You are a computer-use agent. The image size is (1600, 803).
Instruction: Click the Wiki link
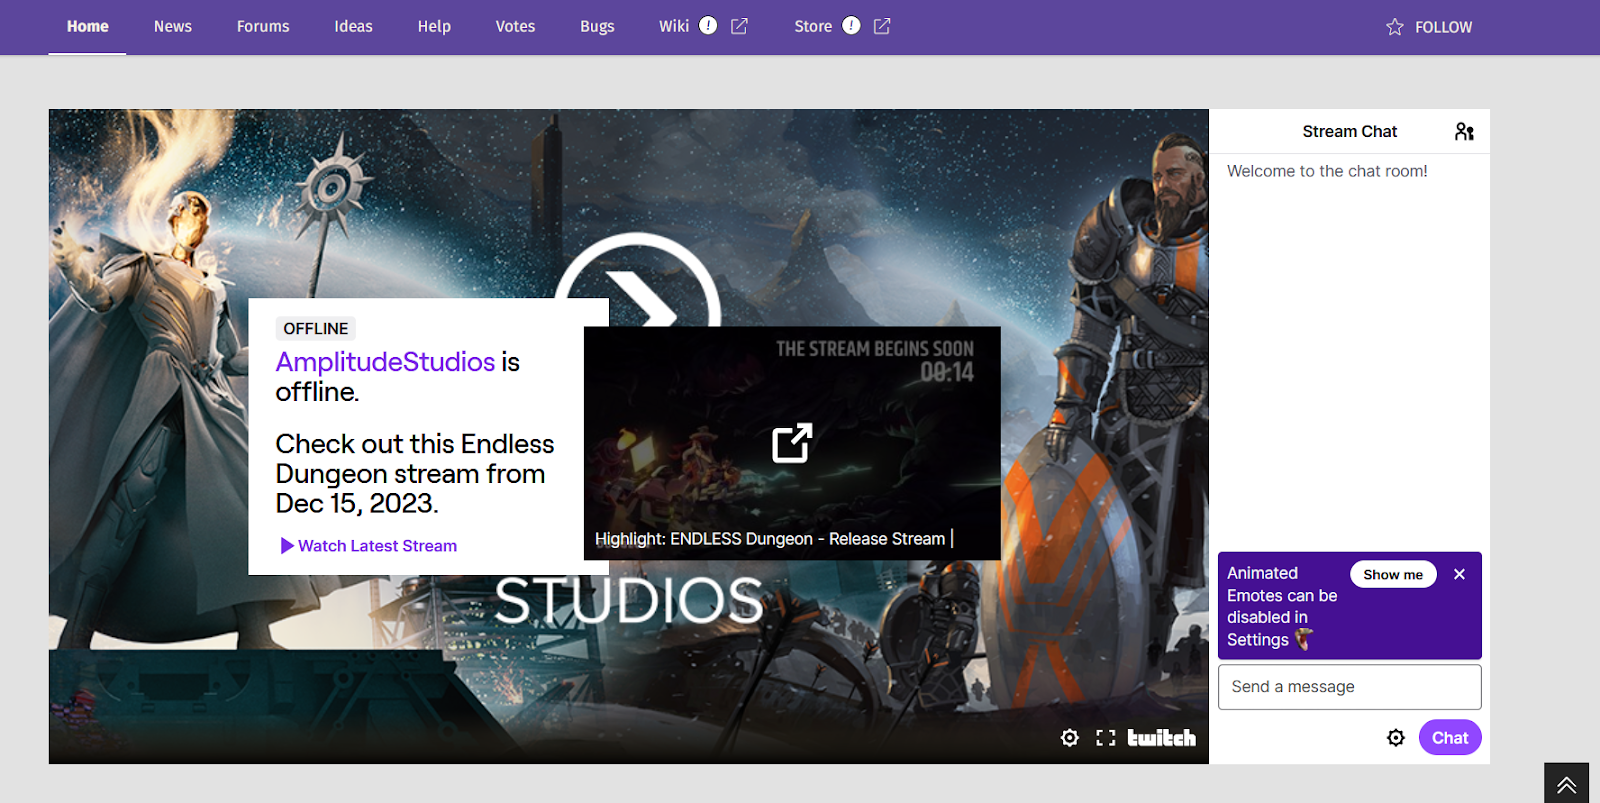click(674, 26)
